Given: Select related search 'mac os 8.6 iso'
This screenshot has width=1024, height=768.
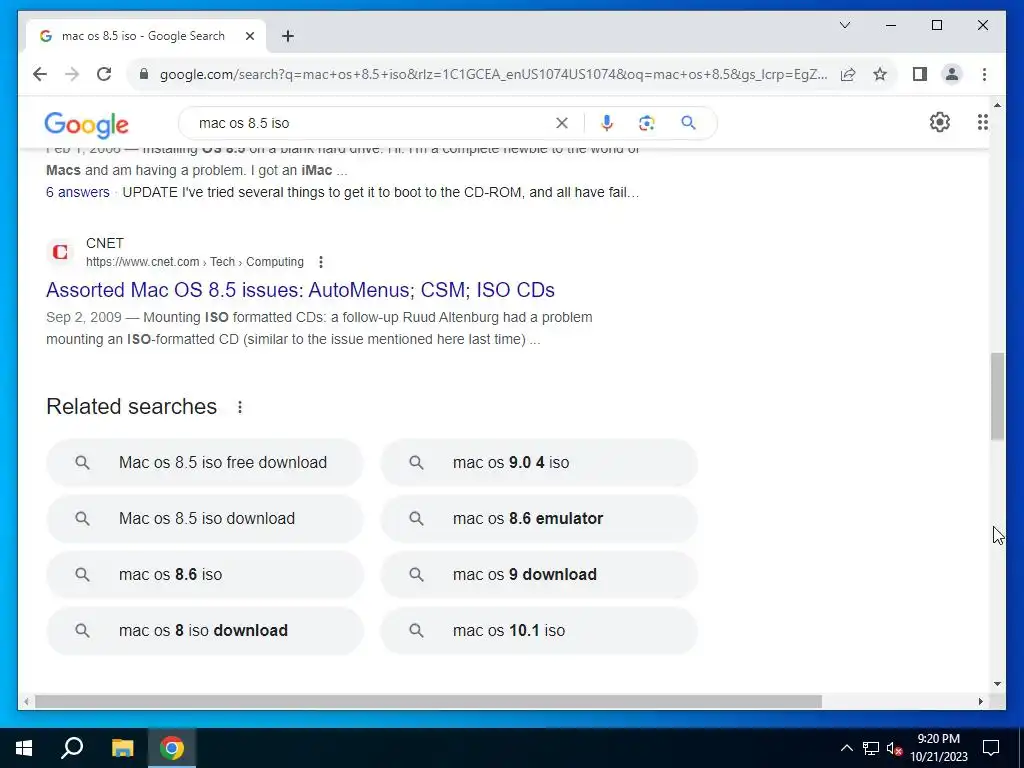Looking at the screenshot, I should 204,575.
